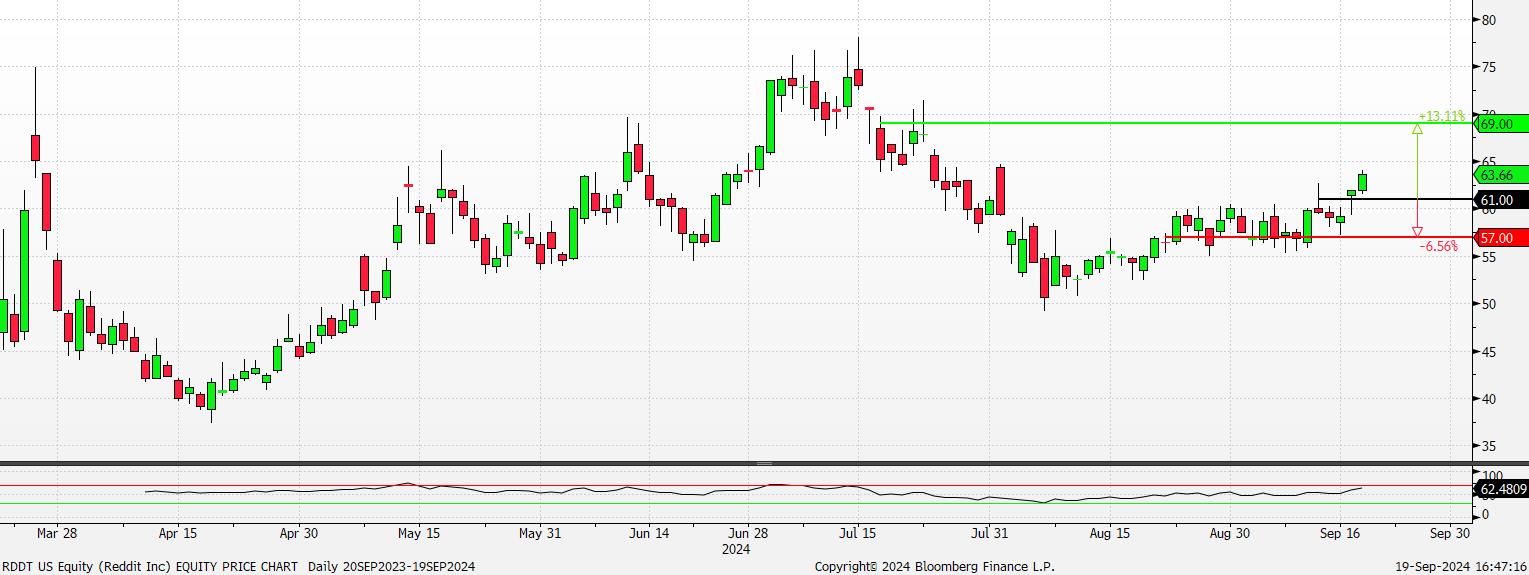1529x575 pixels.
Task: Click the green upward arrowhead near 69.00
Action: click(x=1417, y=128)
